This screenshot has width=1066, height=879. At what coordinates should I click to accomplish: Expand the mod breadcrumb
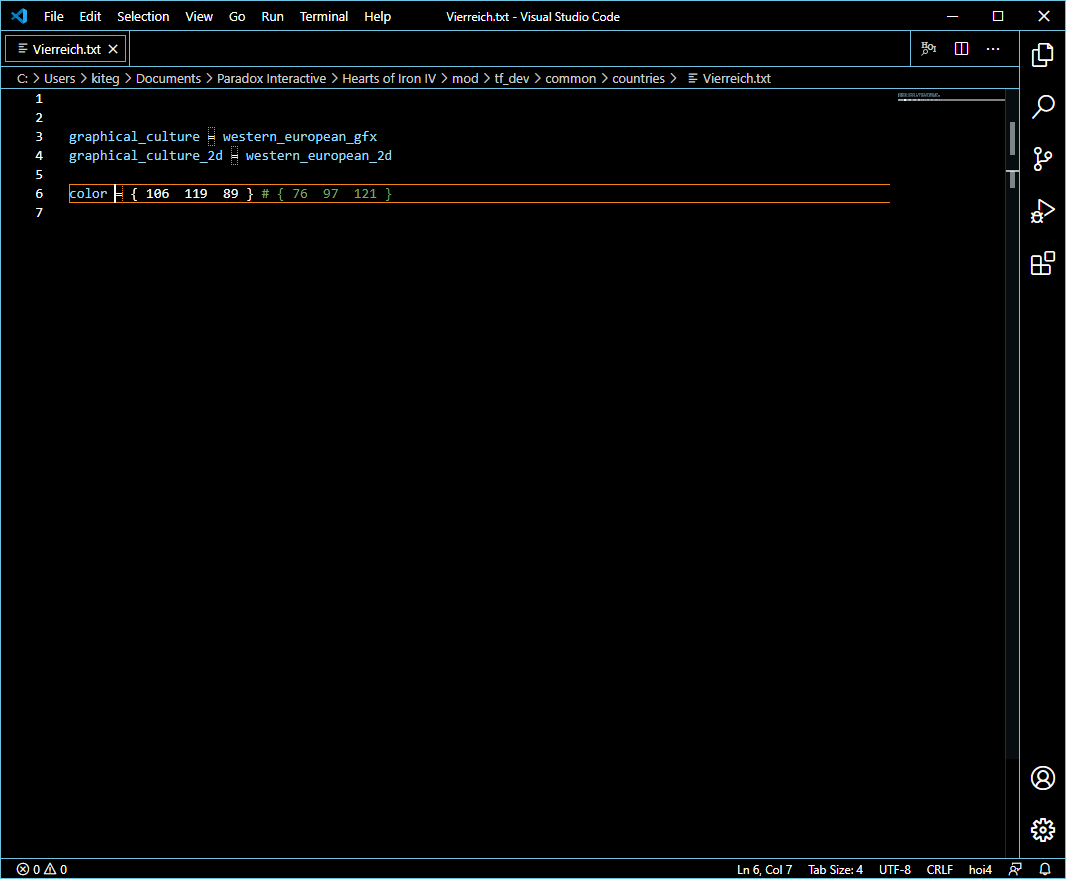tap(465, 79)
